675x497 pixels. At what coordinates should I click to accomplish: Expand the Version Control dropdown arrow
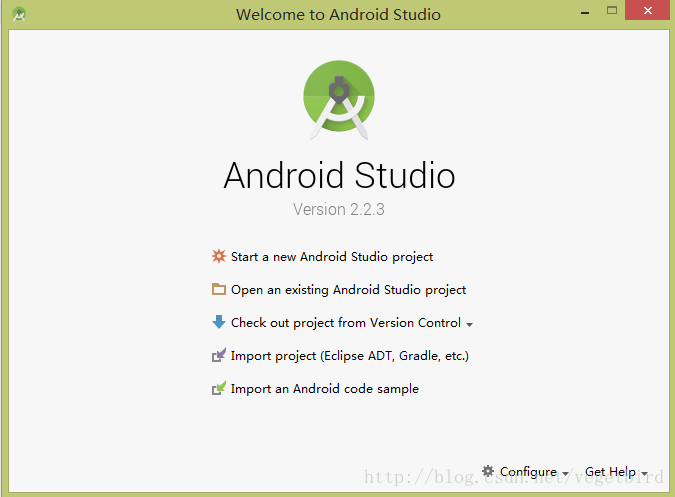470,324
